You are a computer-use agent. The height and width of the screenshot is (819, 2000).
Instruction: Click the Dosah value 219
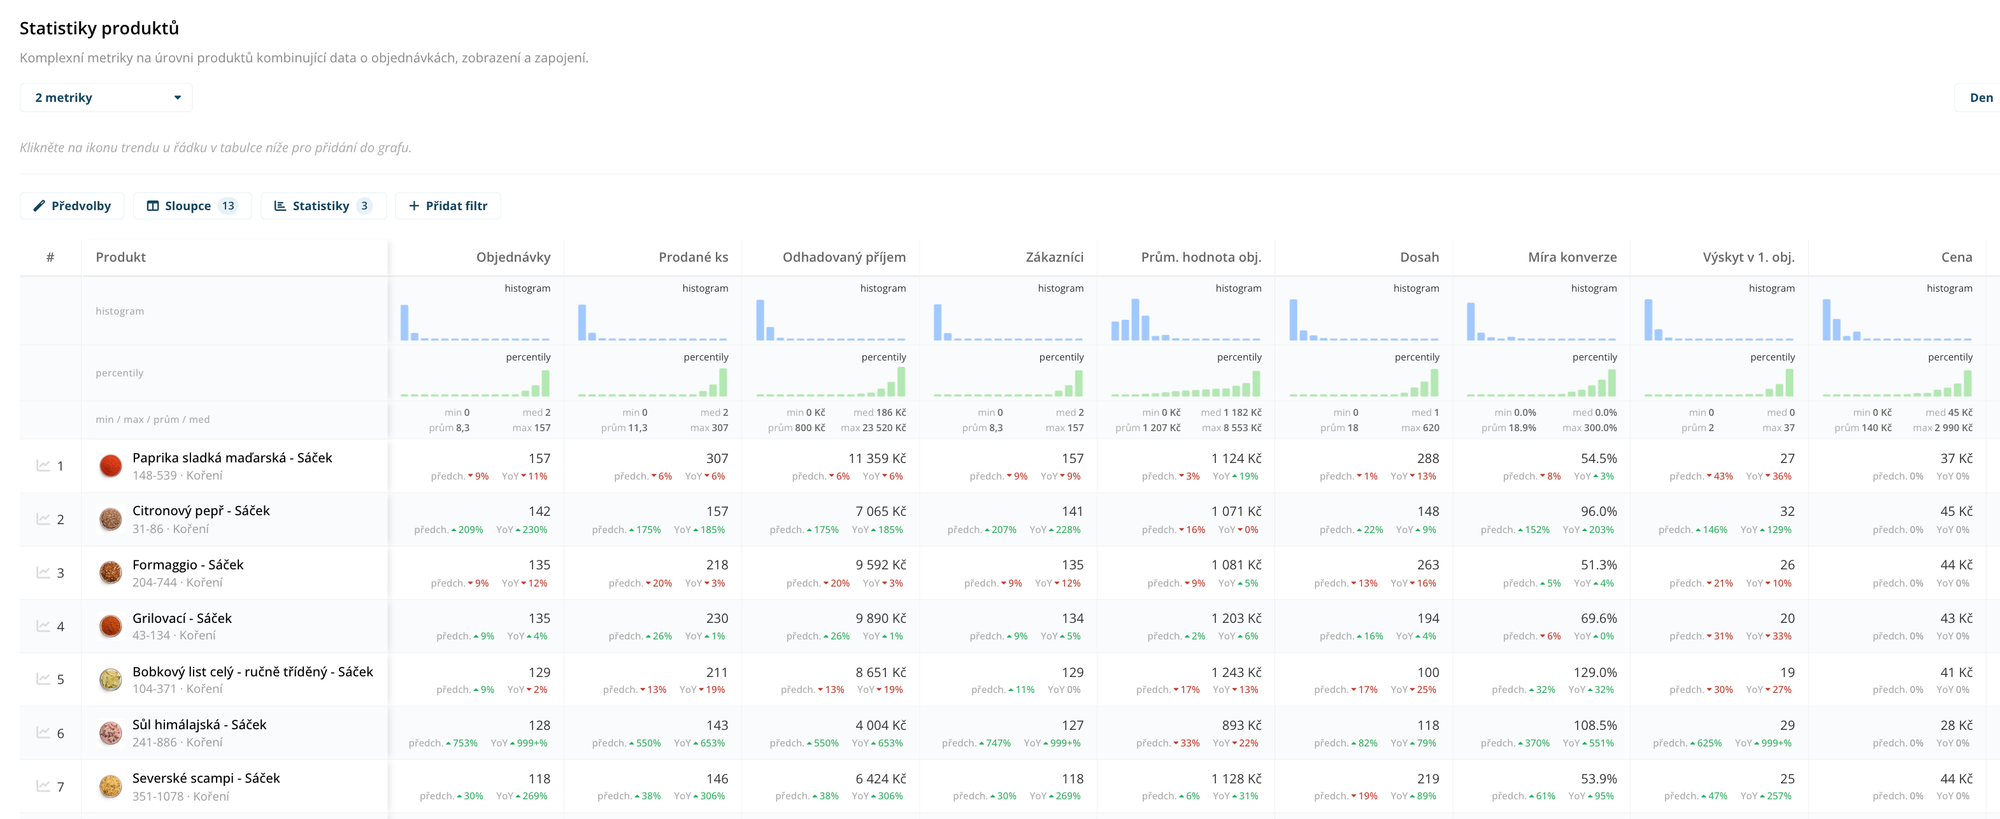tap(1428, 778)
